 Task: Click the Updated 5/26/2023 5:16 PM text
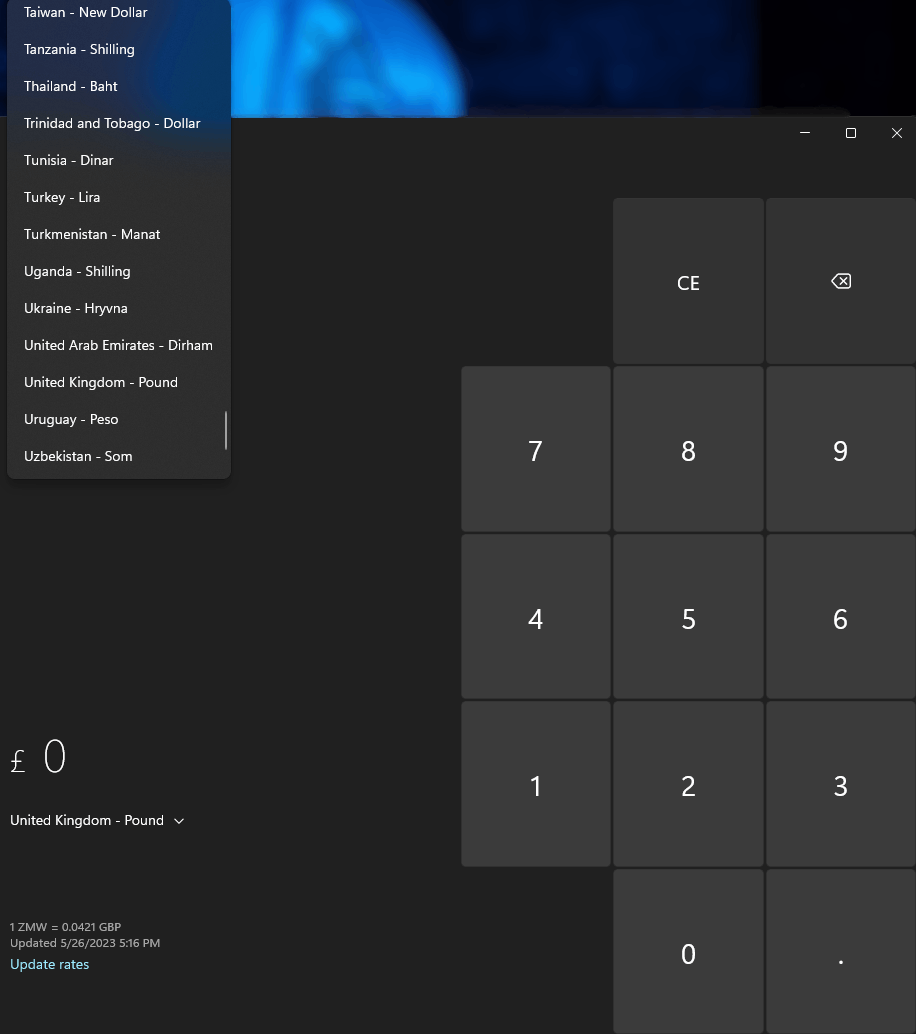85,943
